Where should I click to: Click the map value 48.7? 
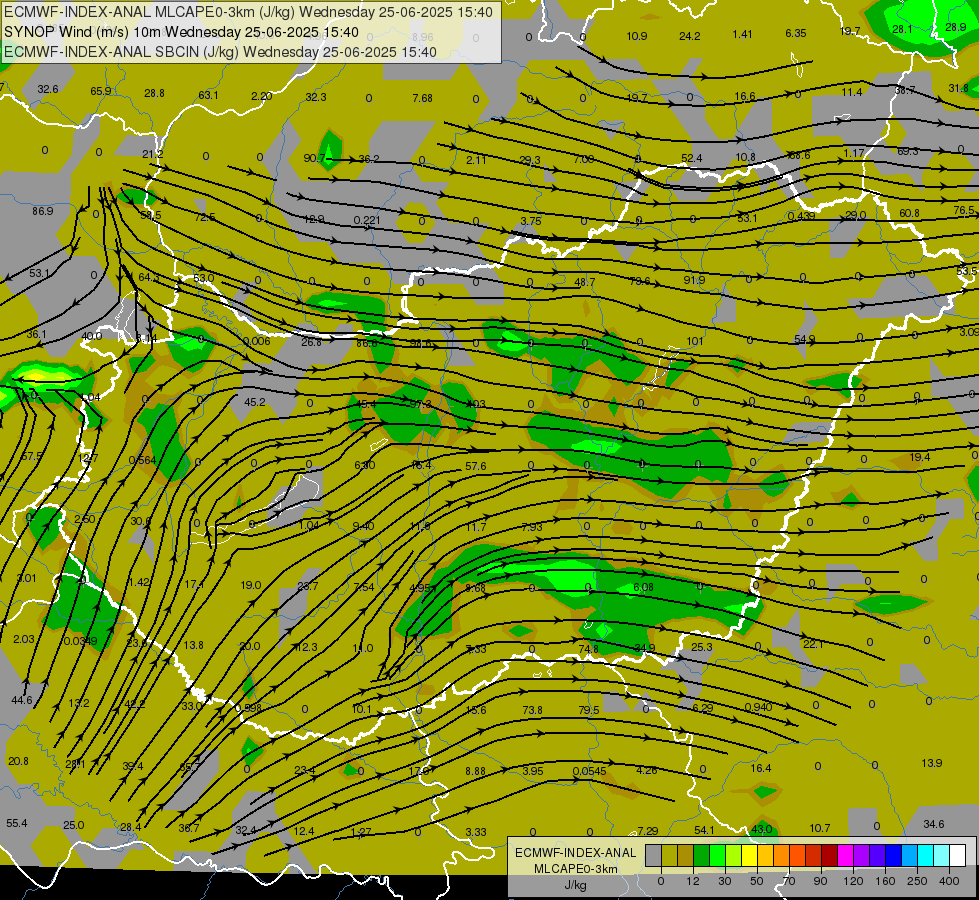(585, 282)
